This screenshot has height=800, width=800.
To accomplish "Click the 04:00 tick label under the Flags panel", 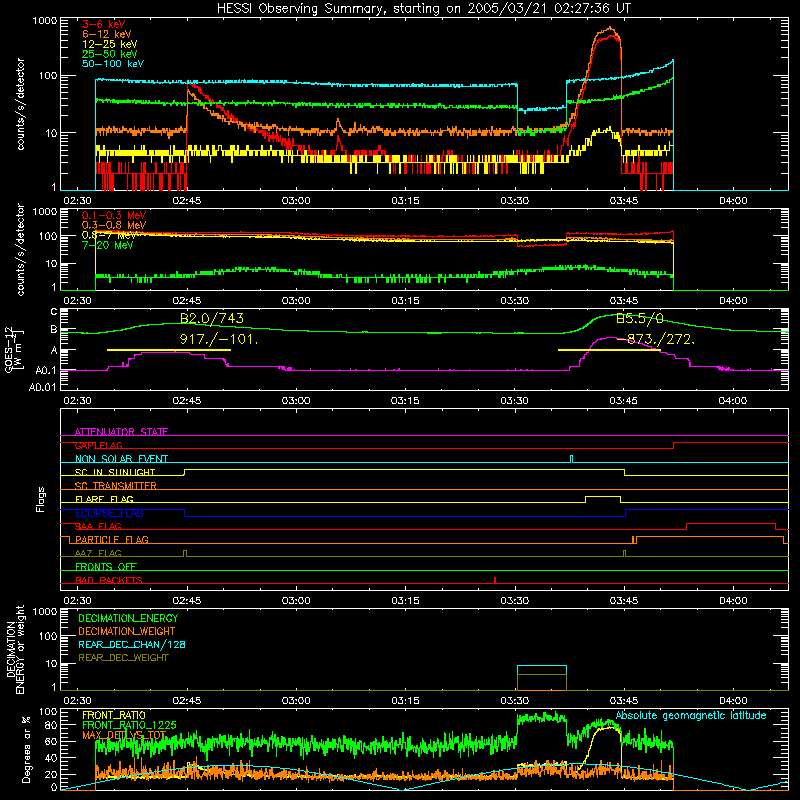I will (x=733, y=601).
